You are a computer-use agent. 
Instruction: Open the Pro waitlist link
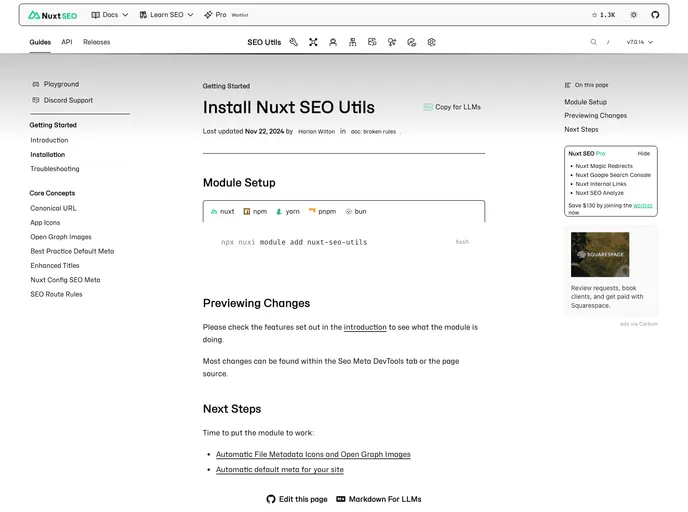pos(226,15)
